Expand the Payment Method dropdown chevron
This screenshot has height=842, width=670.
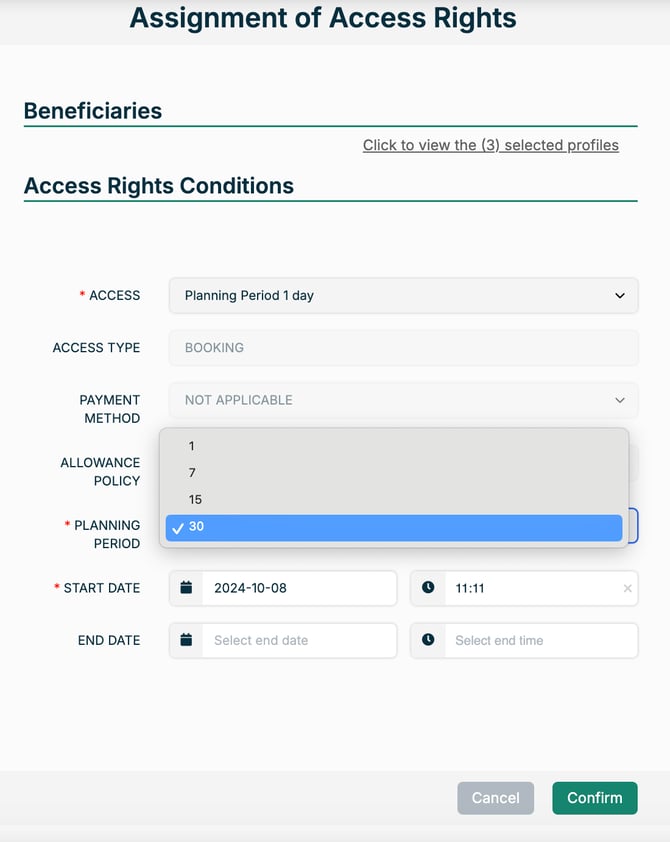click(620, 400)
